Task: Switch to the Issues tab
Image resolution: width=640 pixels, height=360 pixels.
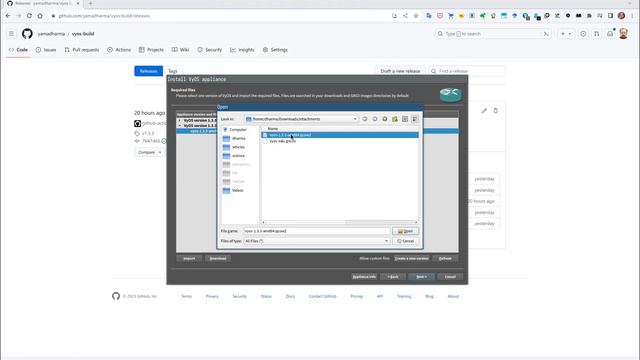Action: [46, 50]
